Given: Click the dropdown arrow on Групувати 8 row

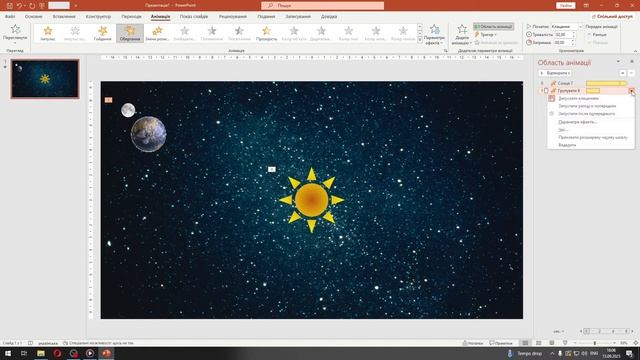Looking at the screenshot, I should [x=631, y=91].
